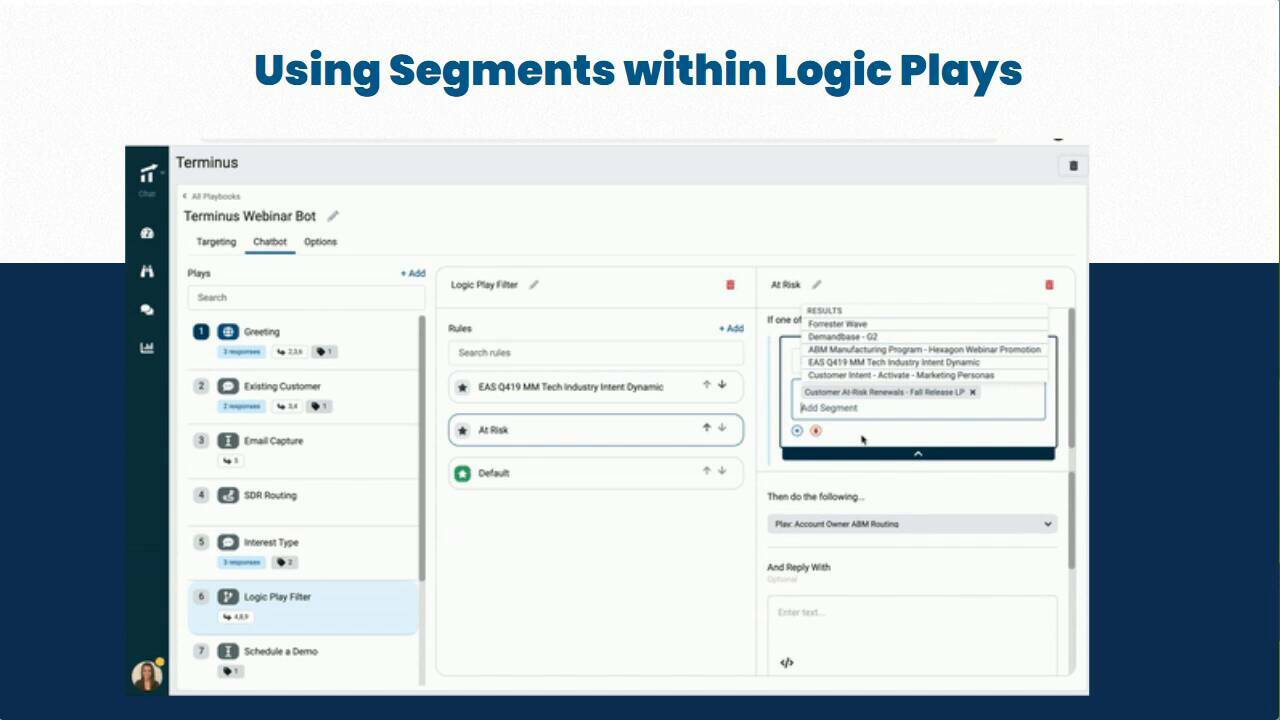The width and height of the screenshot is (1280, 720).
Task: Collapse the condition panel with the chevron bar
Action: [x=917, y=452]
